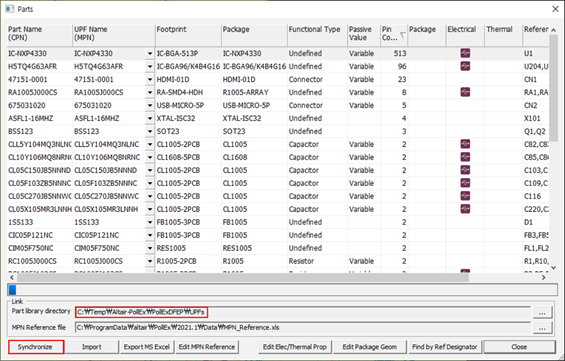Open UPF dropdown for RC1005J000CS row
Image resolution: width=565 pixels, height=361 pixels.
click(x=150, y=261)
